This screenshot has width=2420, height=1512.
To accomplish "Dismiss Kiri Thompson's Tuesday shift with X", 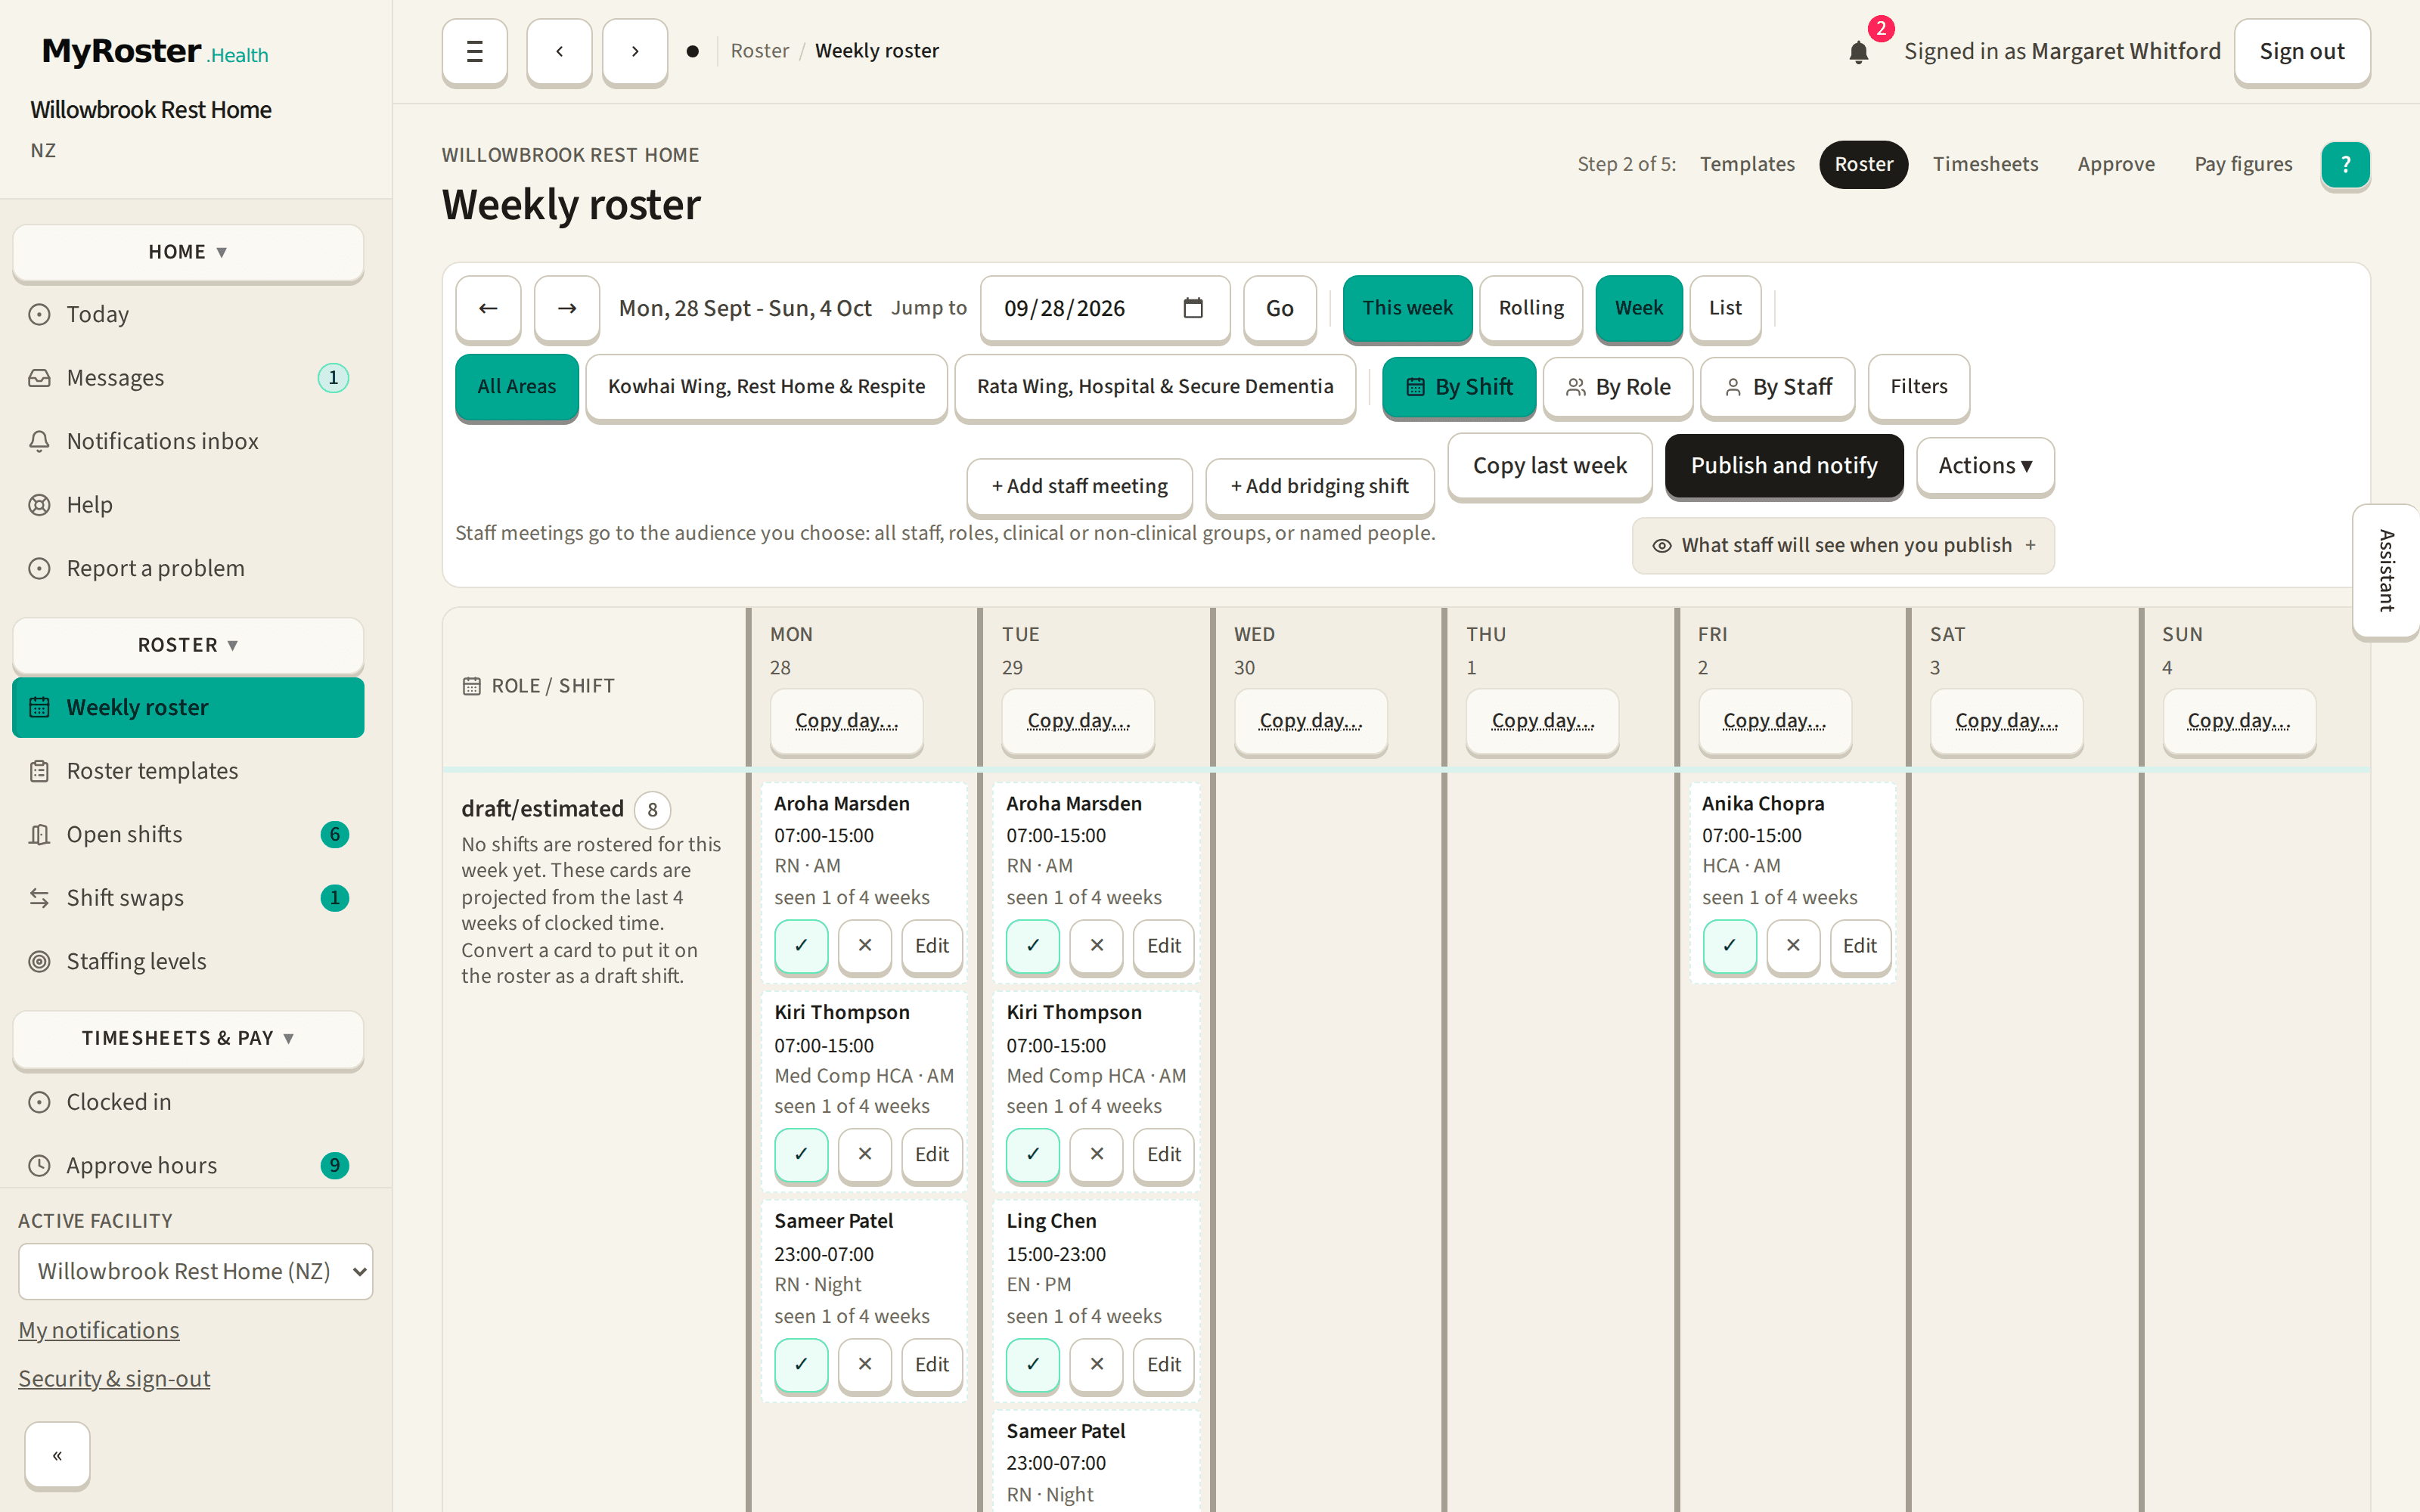I will click(1097, 1154).
